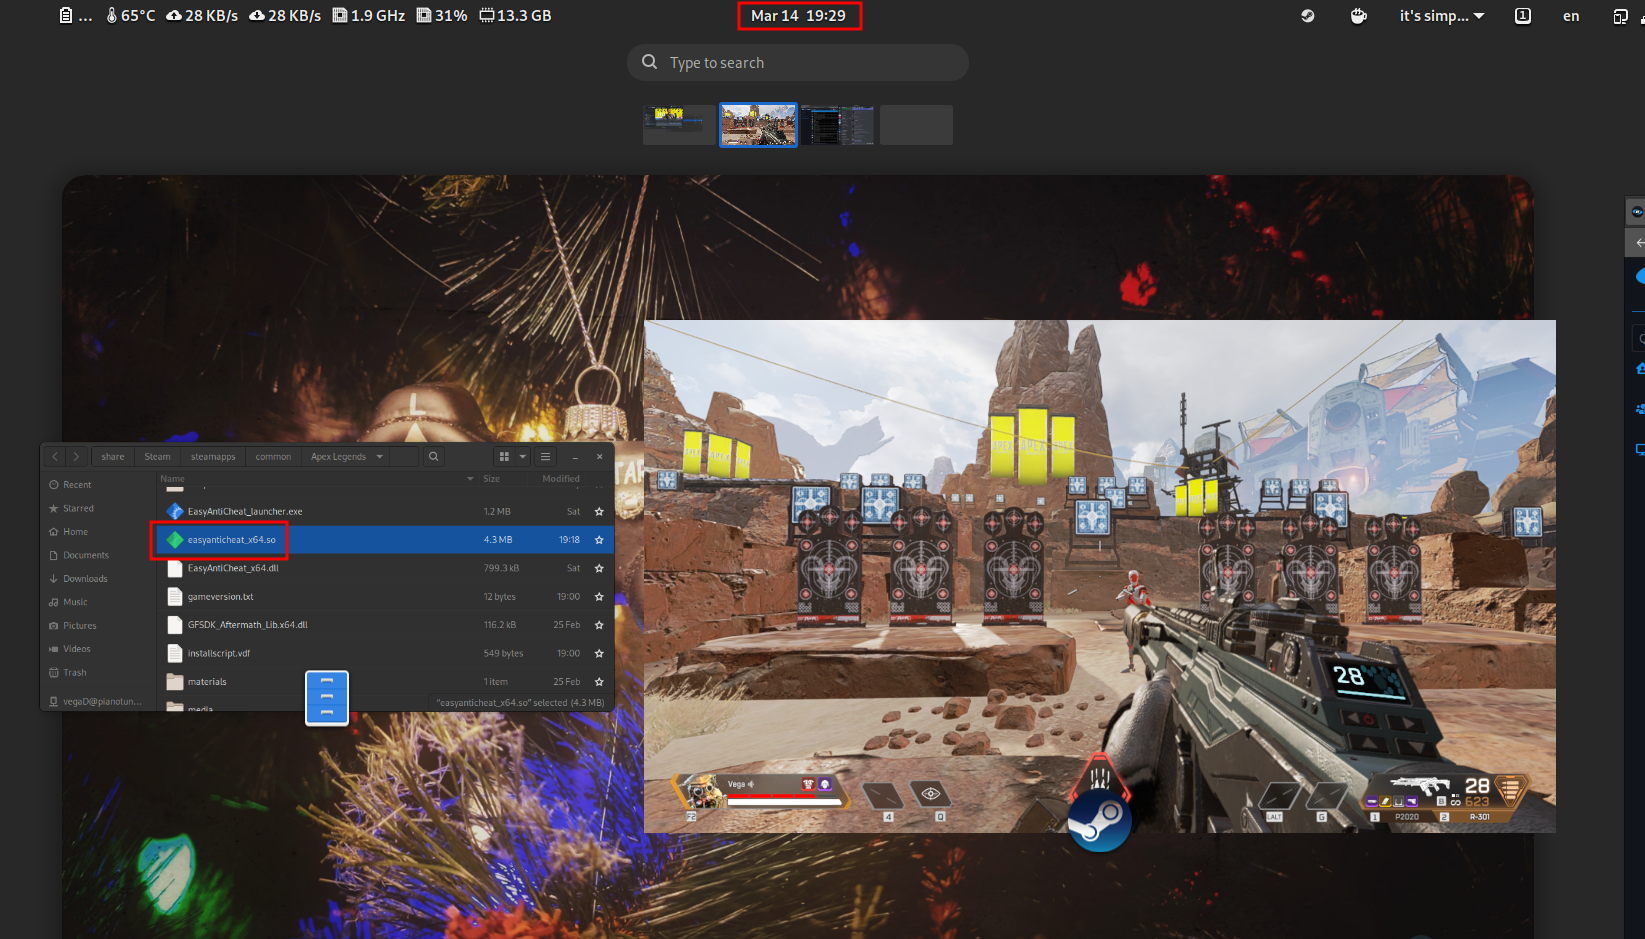Click the gameversion.txt document icon
This screenshot has height=939, width=1645.
[x=175, y=597]
